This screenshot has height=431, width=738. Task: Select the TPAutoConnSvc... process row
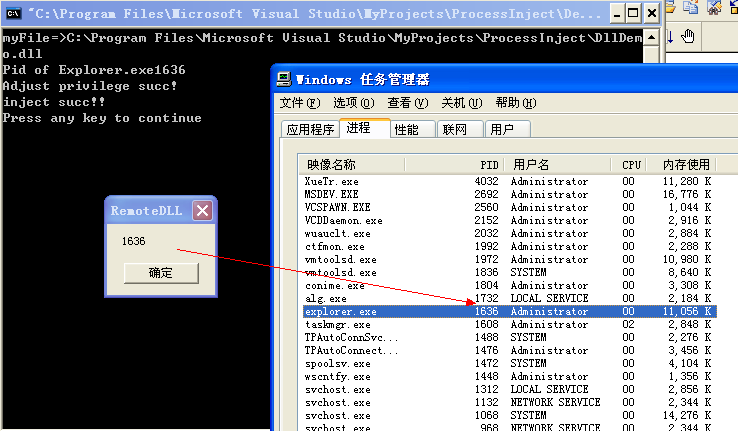tap(509, 337)
